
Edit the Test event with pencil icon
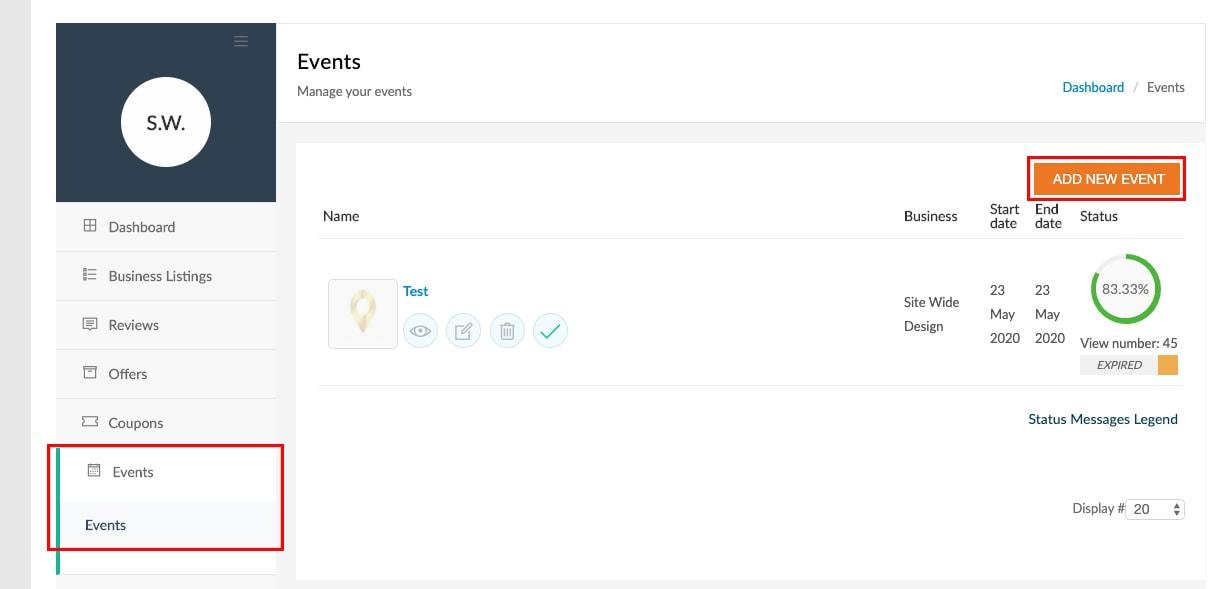[x=463, y=331]
